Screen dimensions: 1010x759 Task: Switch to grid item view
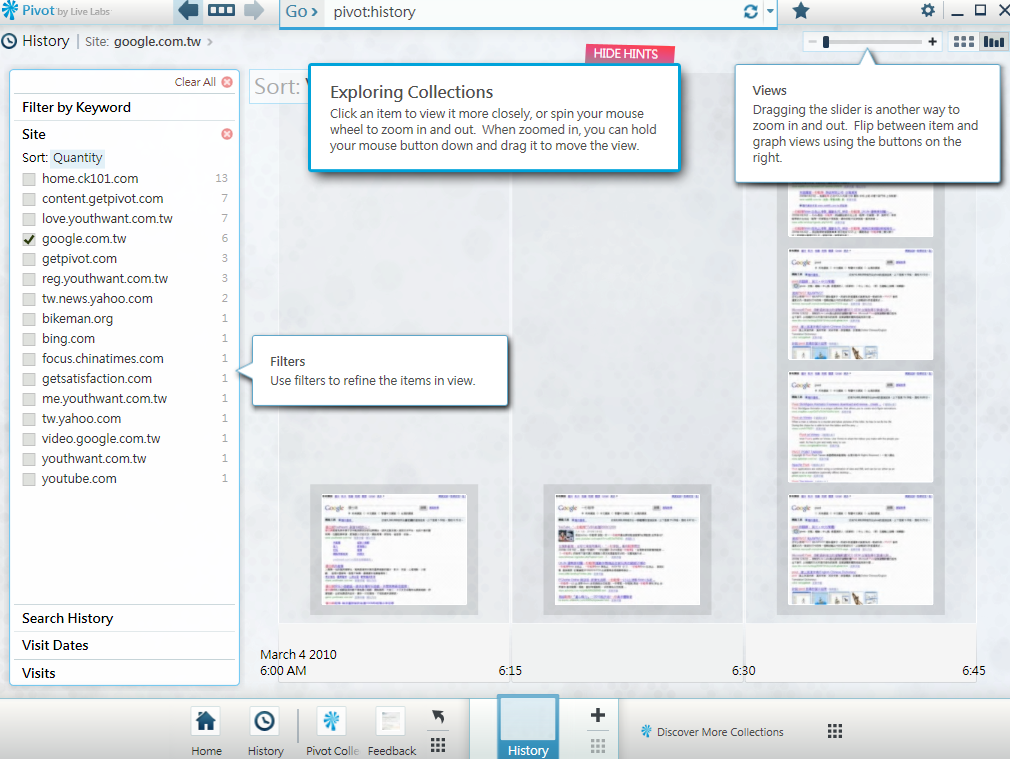click(964, 42)
